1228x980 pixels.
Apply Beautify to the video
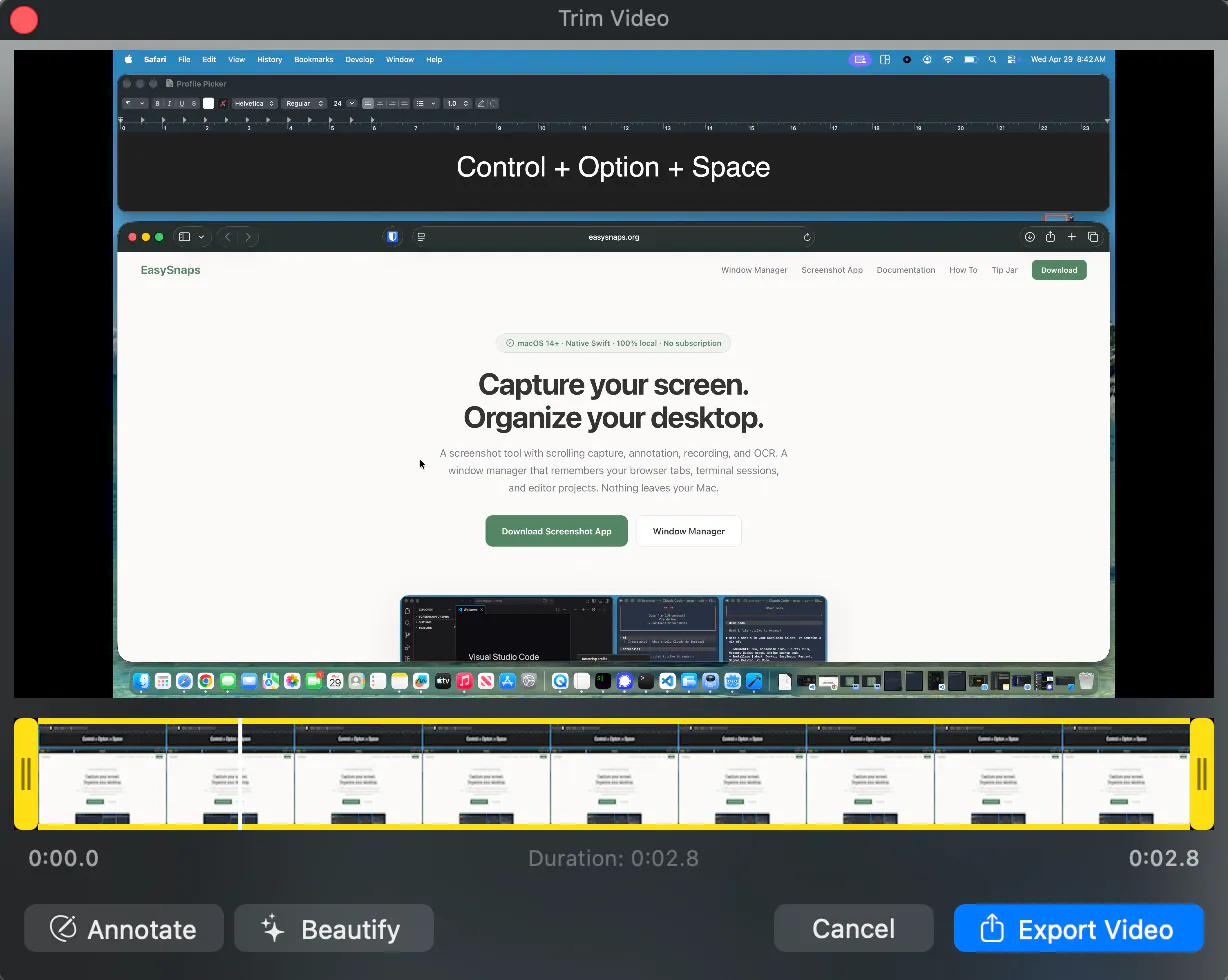[x=334, y=929]
